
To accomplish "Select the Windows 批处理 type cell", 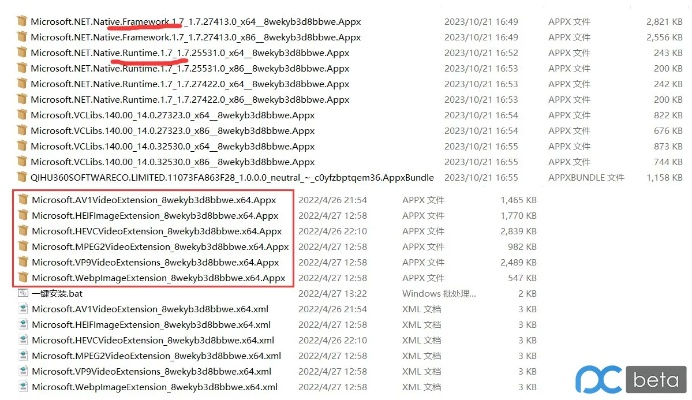I will 439,294.
